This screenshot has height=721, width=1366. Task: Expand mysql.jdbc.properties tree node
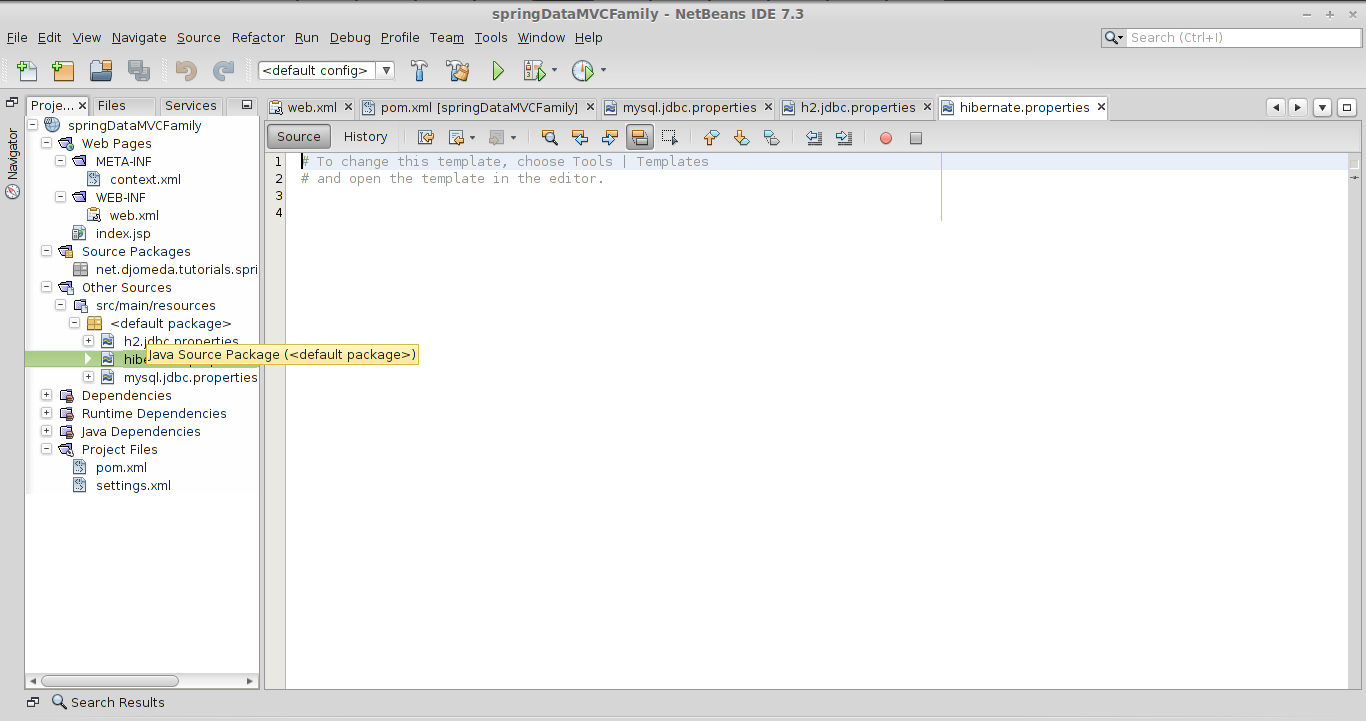tap(88, 378)
